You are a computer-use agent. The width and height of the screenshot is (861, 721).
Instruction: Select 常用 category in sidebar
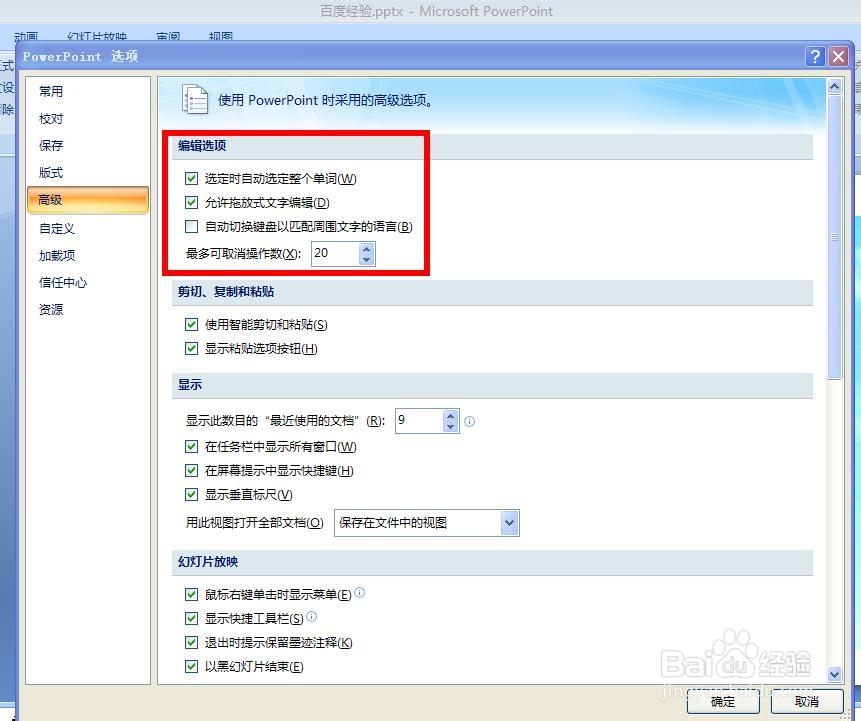(88, 92)
